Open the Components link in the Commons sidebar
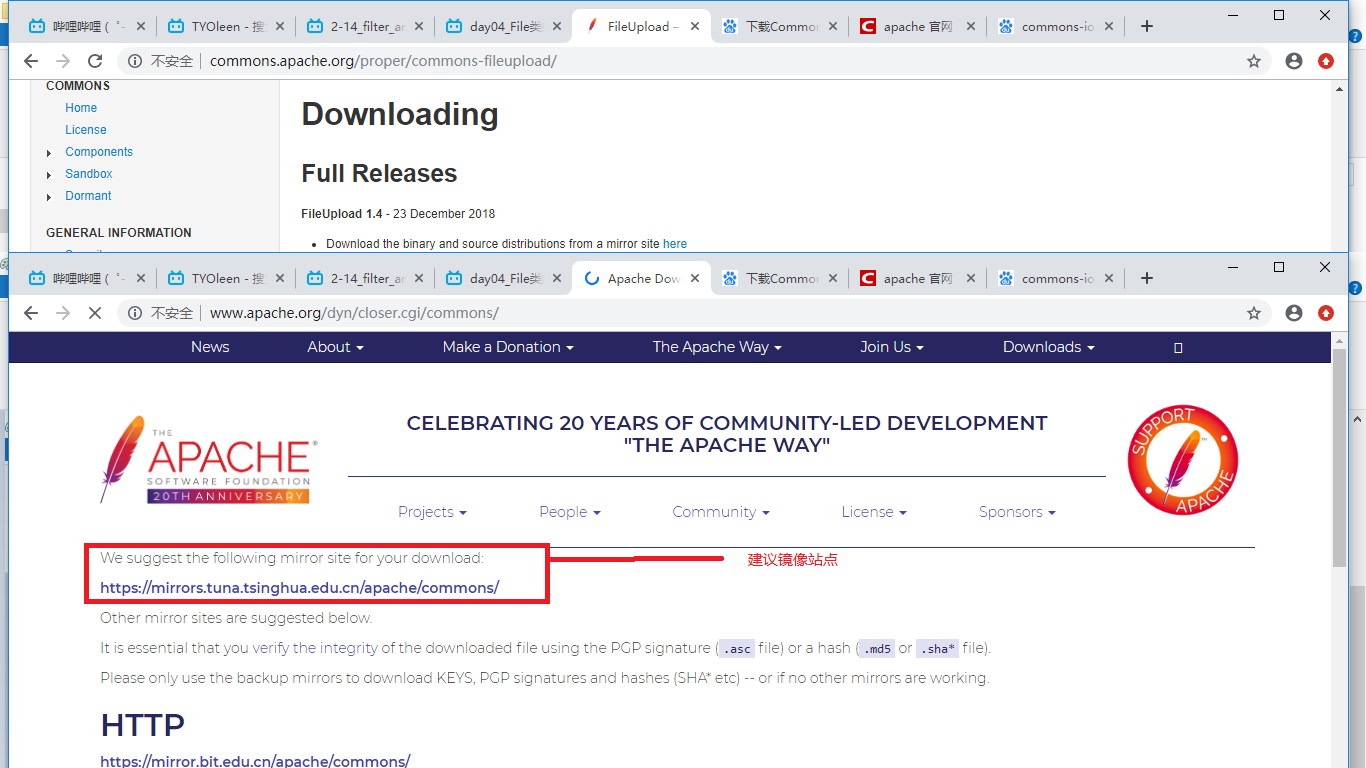 point(99,152)
